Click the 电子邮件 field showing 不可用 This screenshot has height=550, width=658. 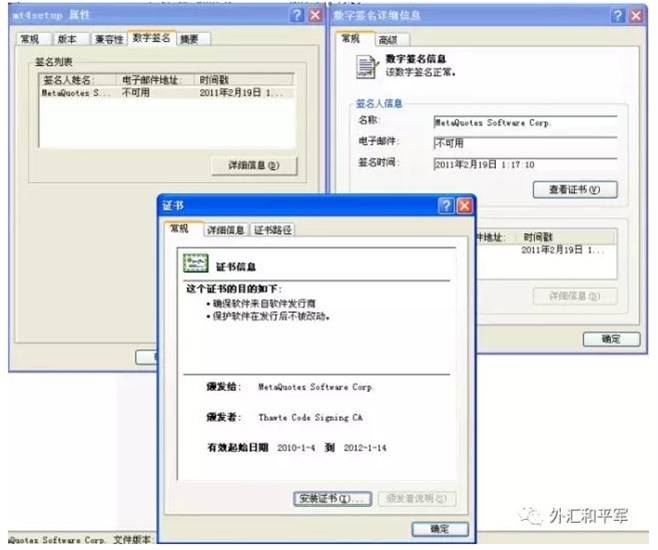pos(525,143)
